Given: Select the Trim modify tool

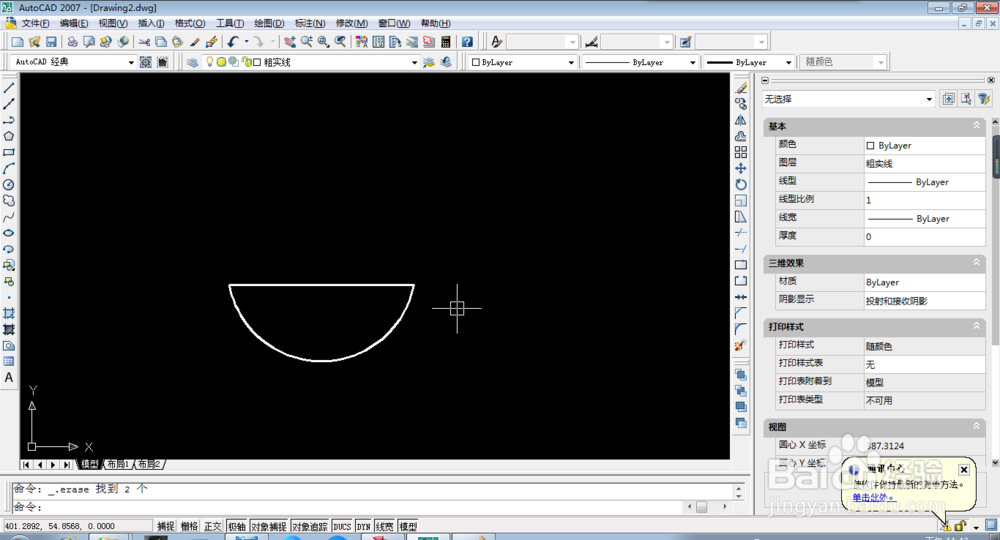Looking at the screenshot, I should coord(740,233).
